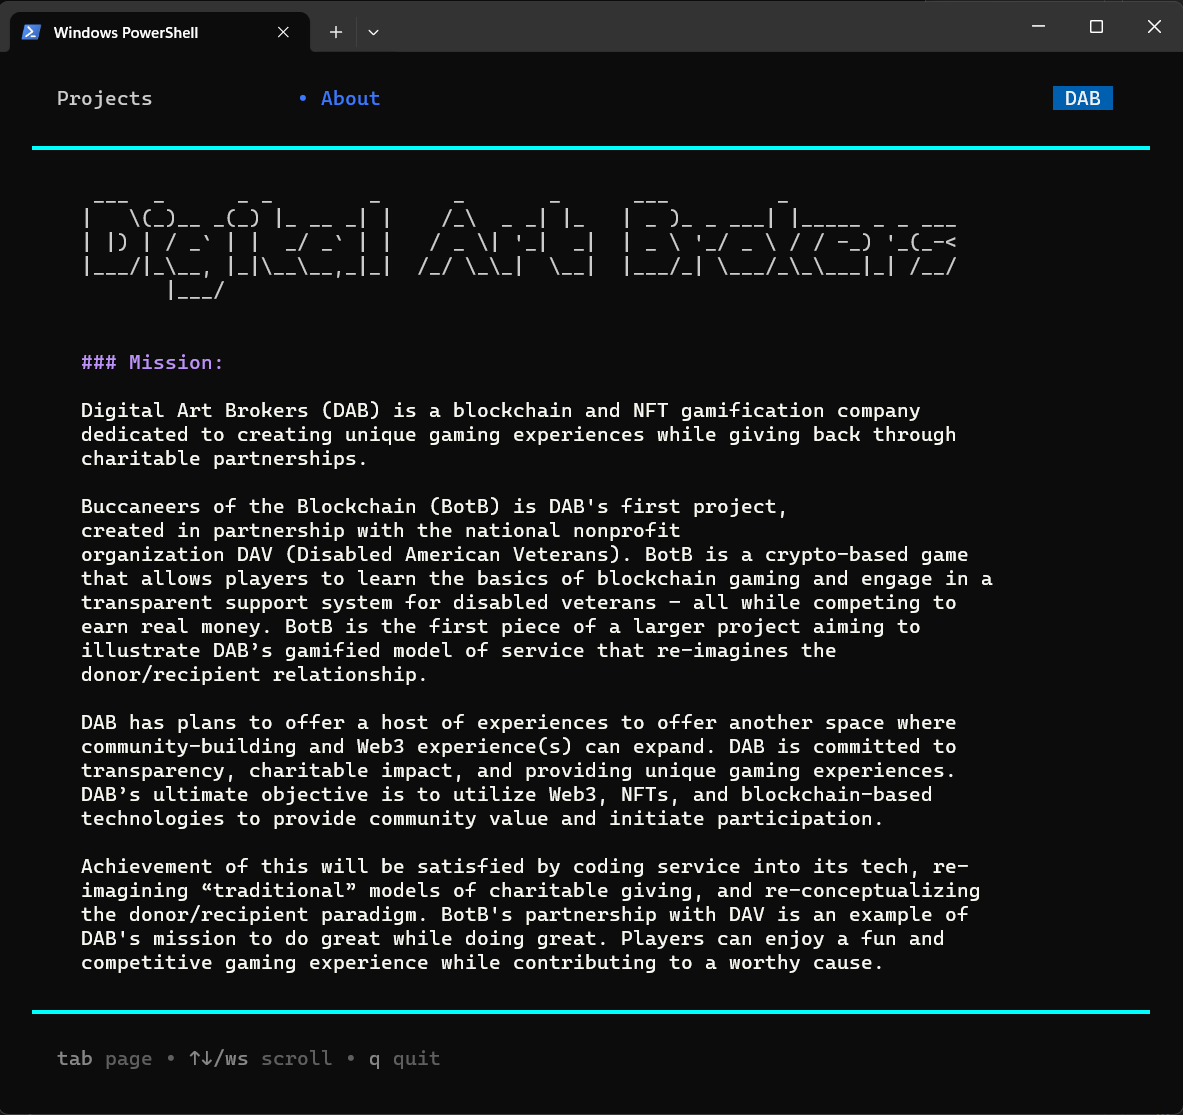Image resolution: width=1183 pixels, height=1115 pixels.
Task: Open the new tab profile dropdown
Action: 373,32
